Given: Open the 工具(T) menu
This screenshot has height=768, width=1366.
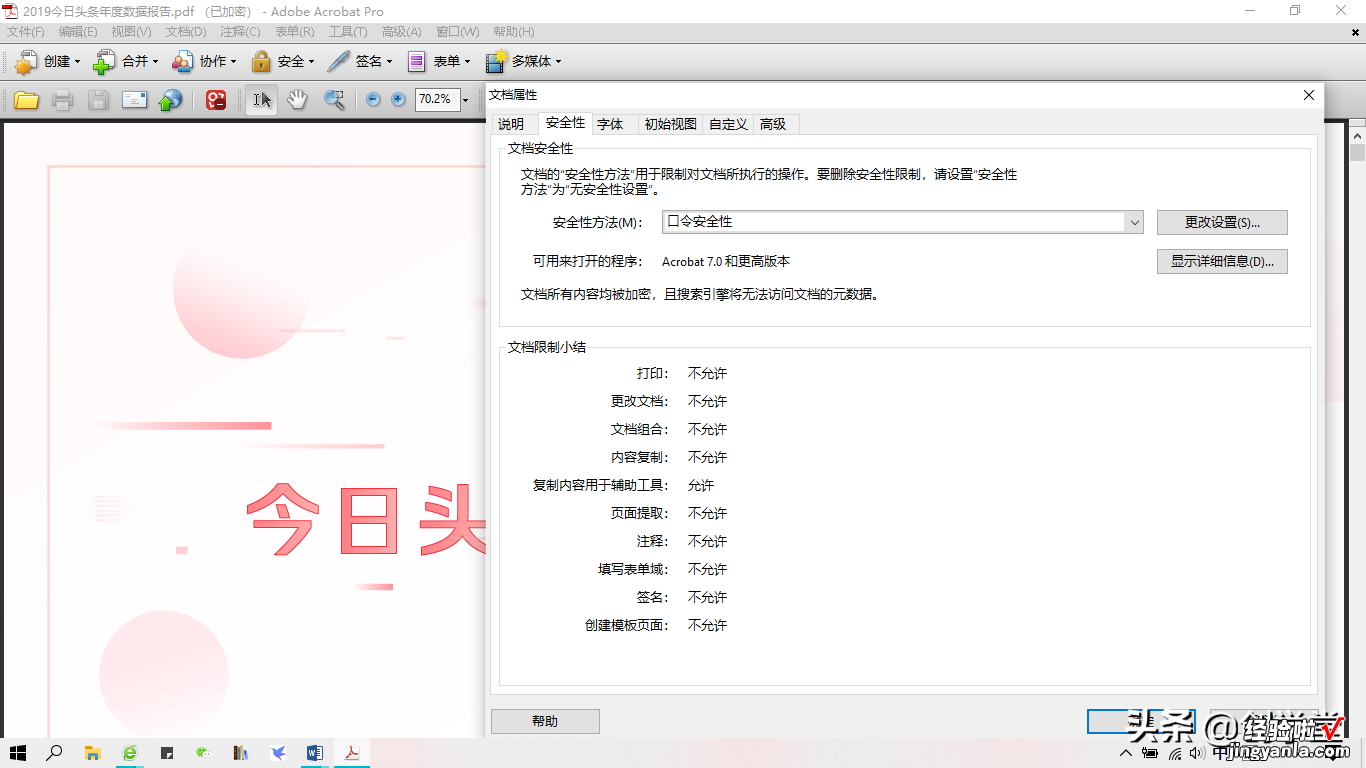Looking at the screenshot, I should pyautogui.click(x=348, y=32).
